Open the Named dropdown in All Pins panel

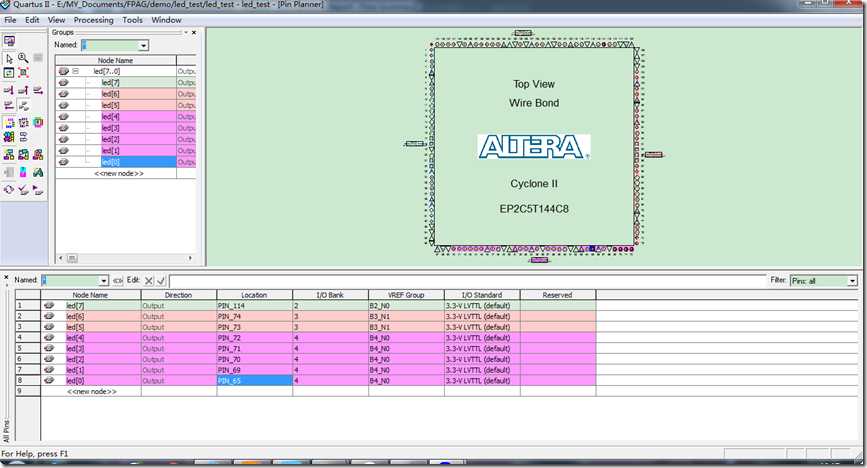(x=103, y=280)
